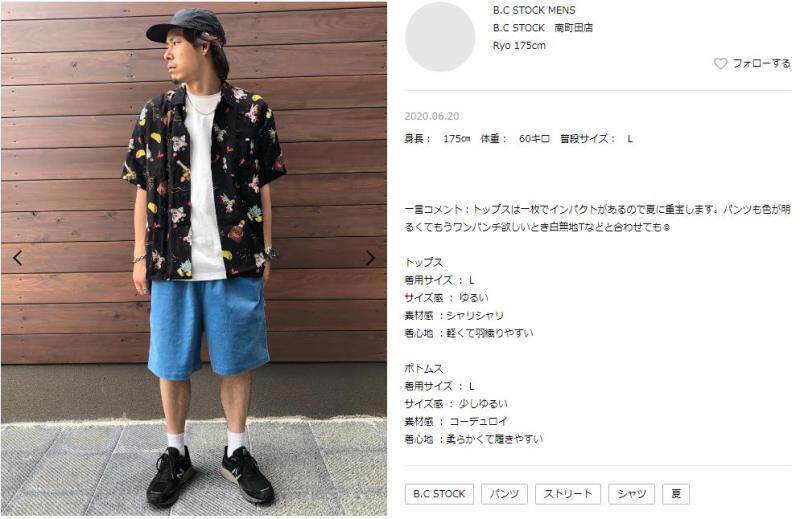Open the B.C STOCK 南町田店 shop link
Screen dimensions: 800x519
542,28
